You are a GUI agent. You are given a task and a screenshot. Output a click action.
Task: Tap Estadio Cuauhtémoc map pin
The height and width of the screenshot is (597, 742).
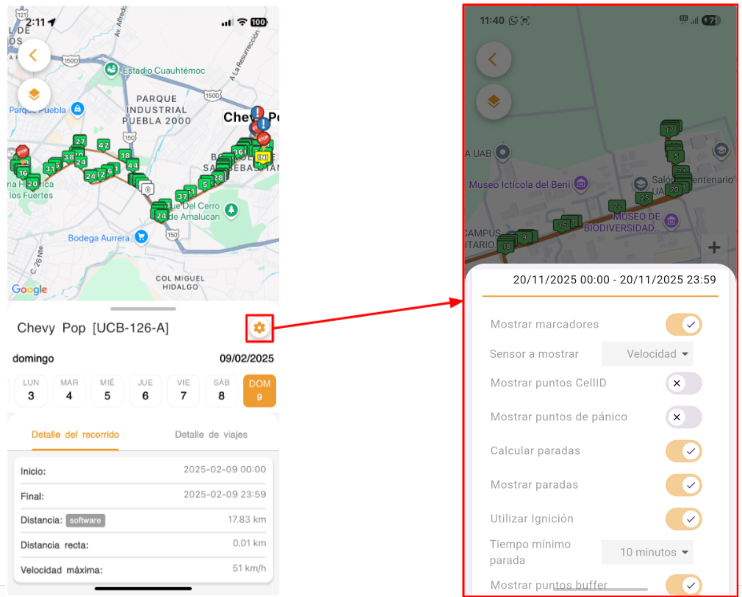111,70
